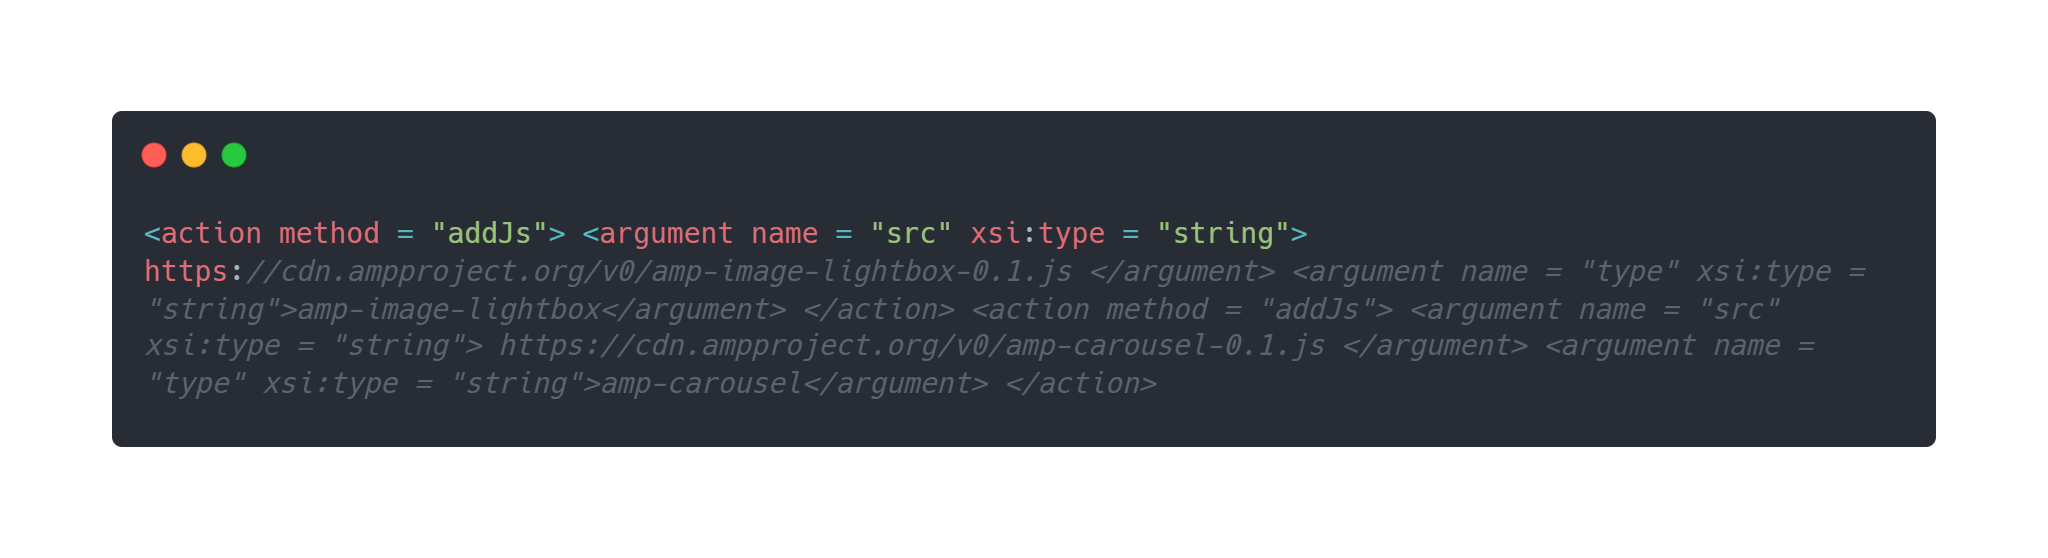Click the first "action" tag word
2048x558 pixels.
click(x=211, y=234)
